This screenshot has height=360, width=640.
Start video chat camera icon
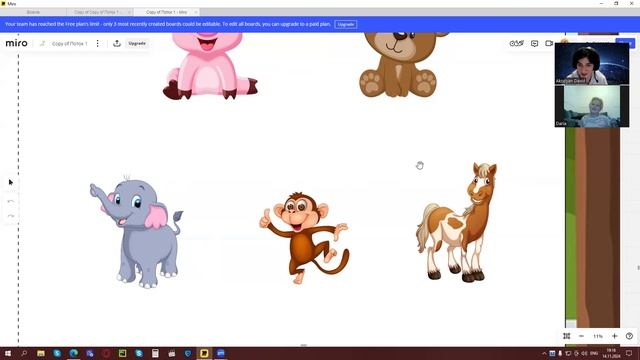click(549, 43)
